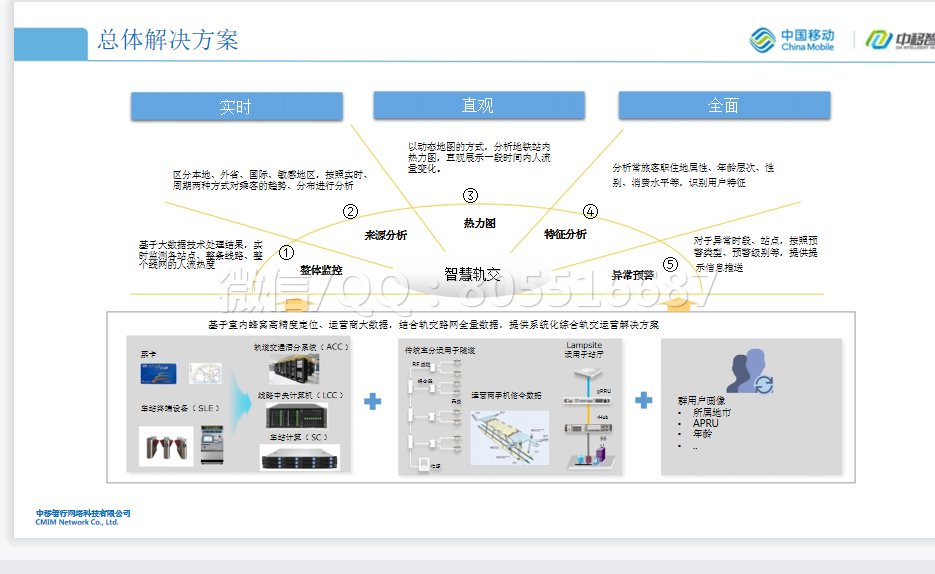Screen dimensions: 935x574
Task: Click the pRRU device in Lampsite diagram
Action: click(587, 401)
